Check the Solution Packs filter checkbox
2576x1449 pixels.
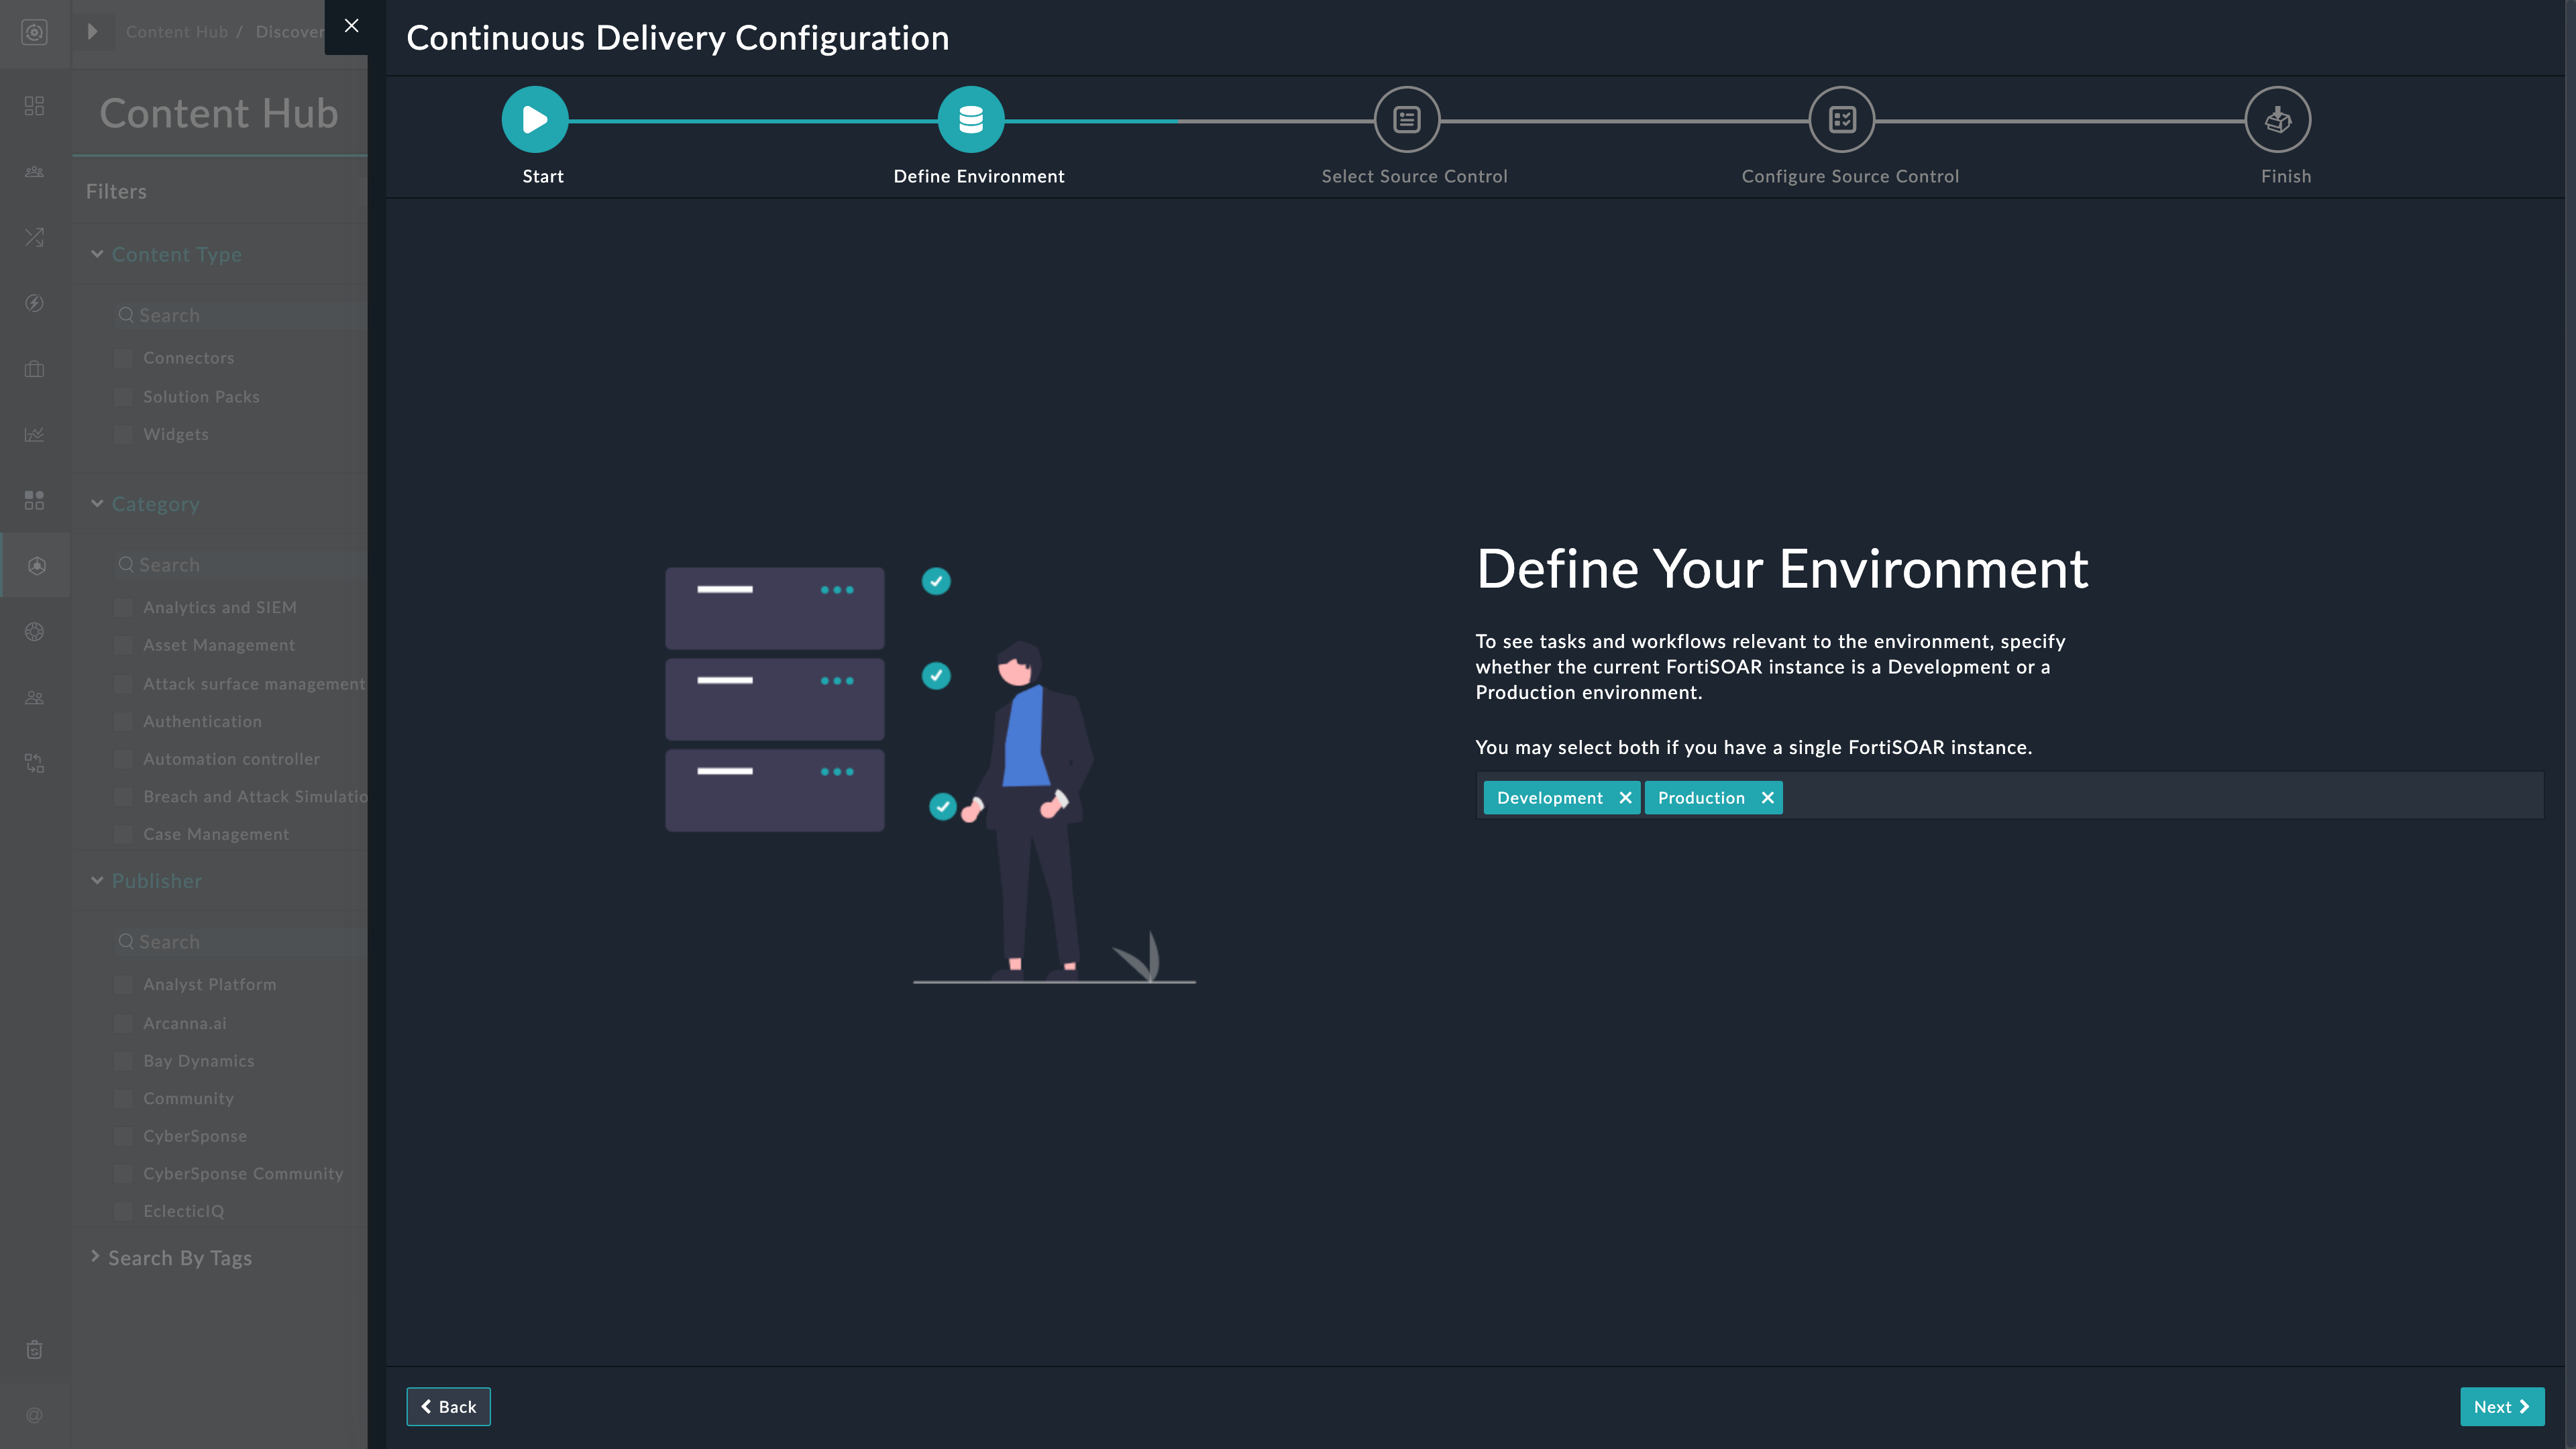[x=123, y=397]
